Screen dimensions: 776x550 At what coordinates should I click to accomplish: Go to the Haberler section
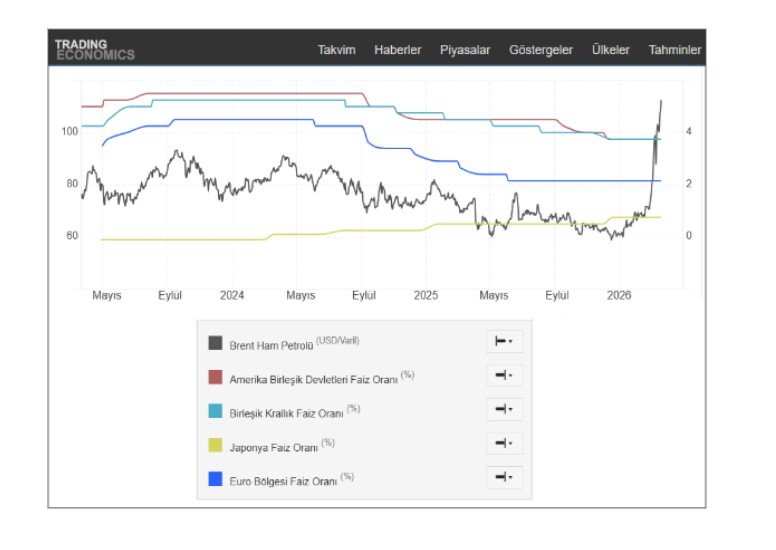pos(397,50)
